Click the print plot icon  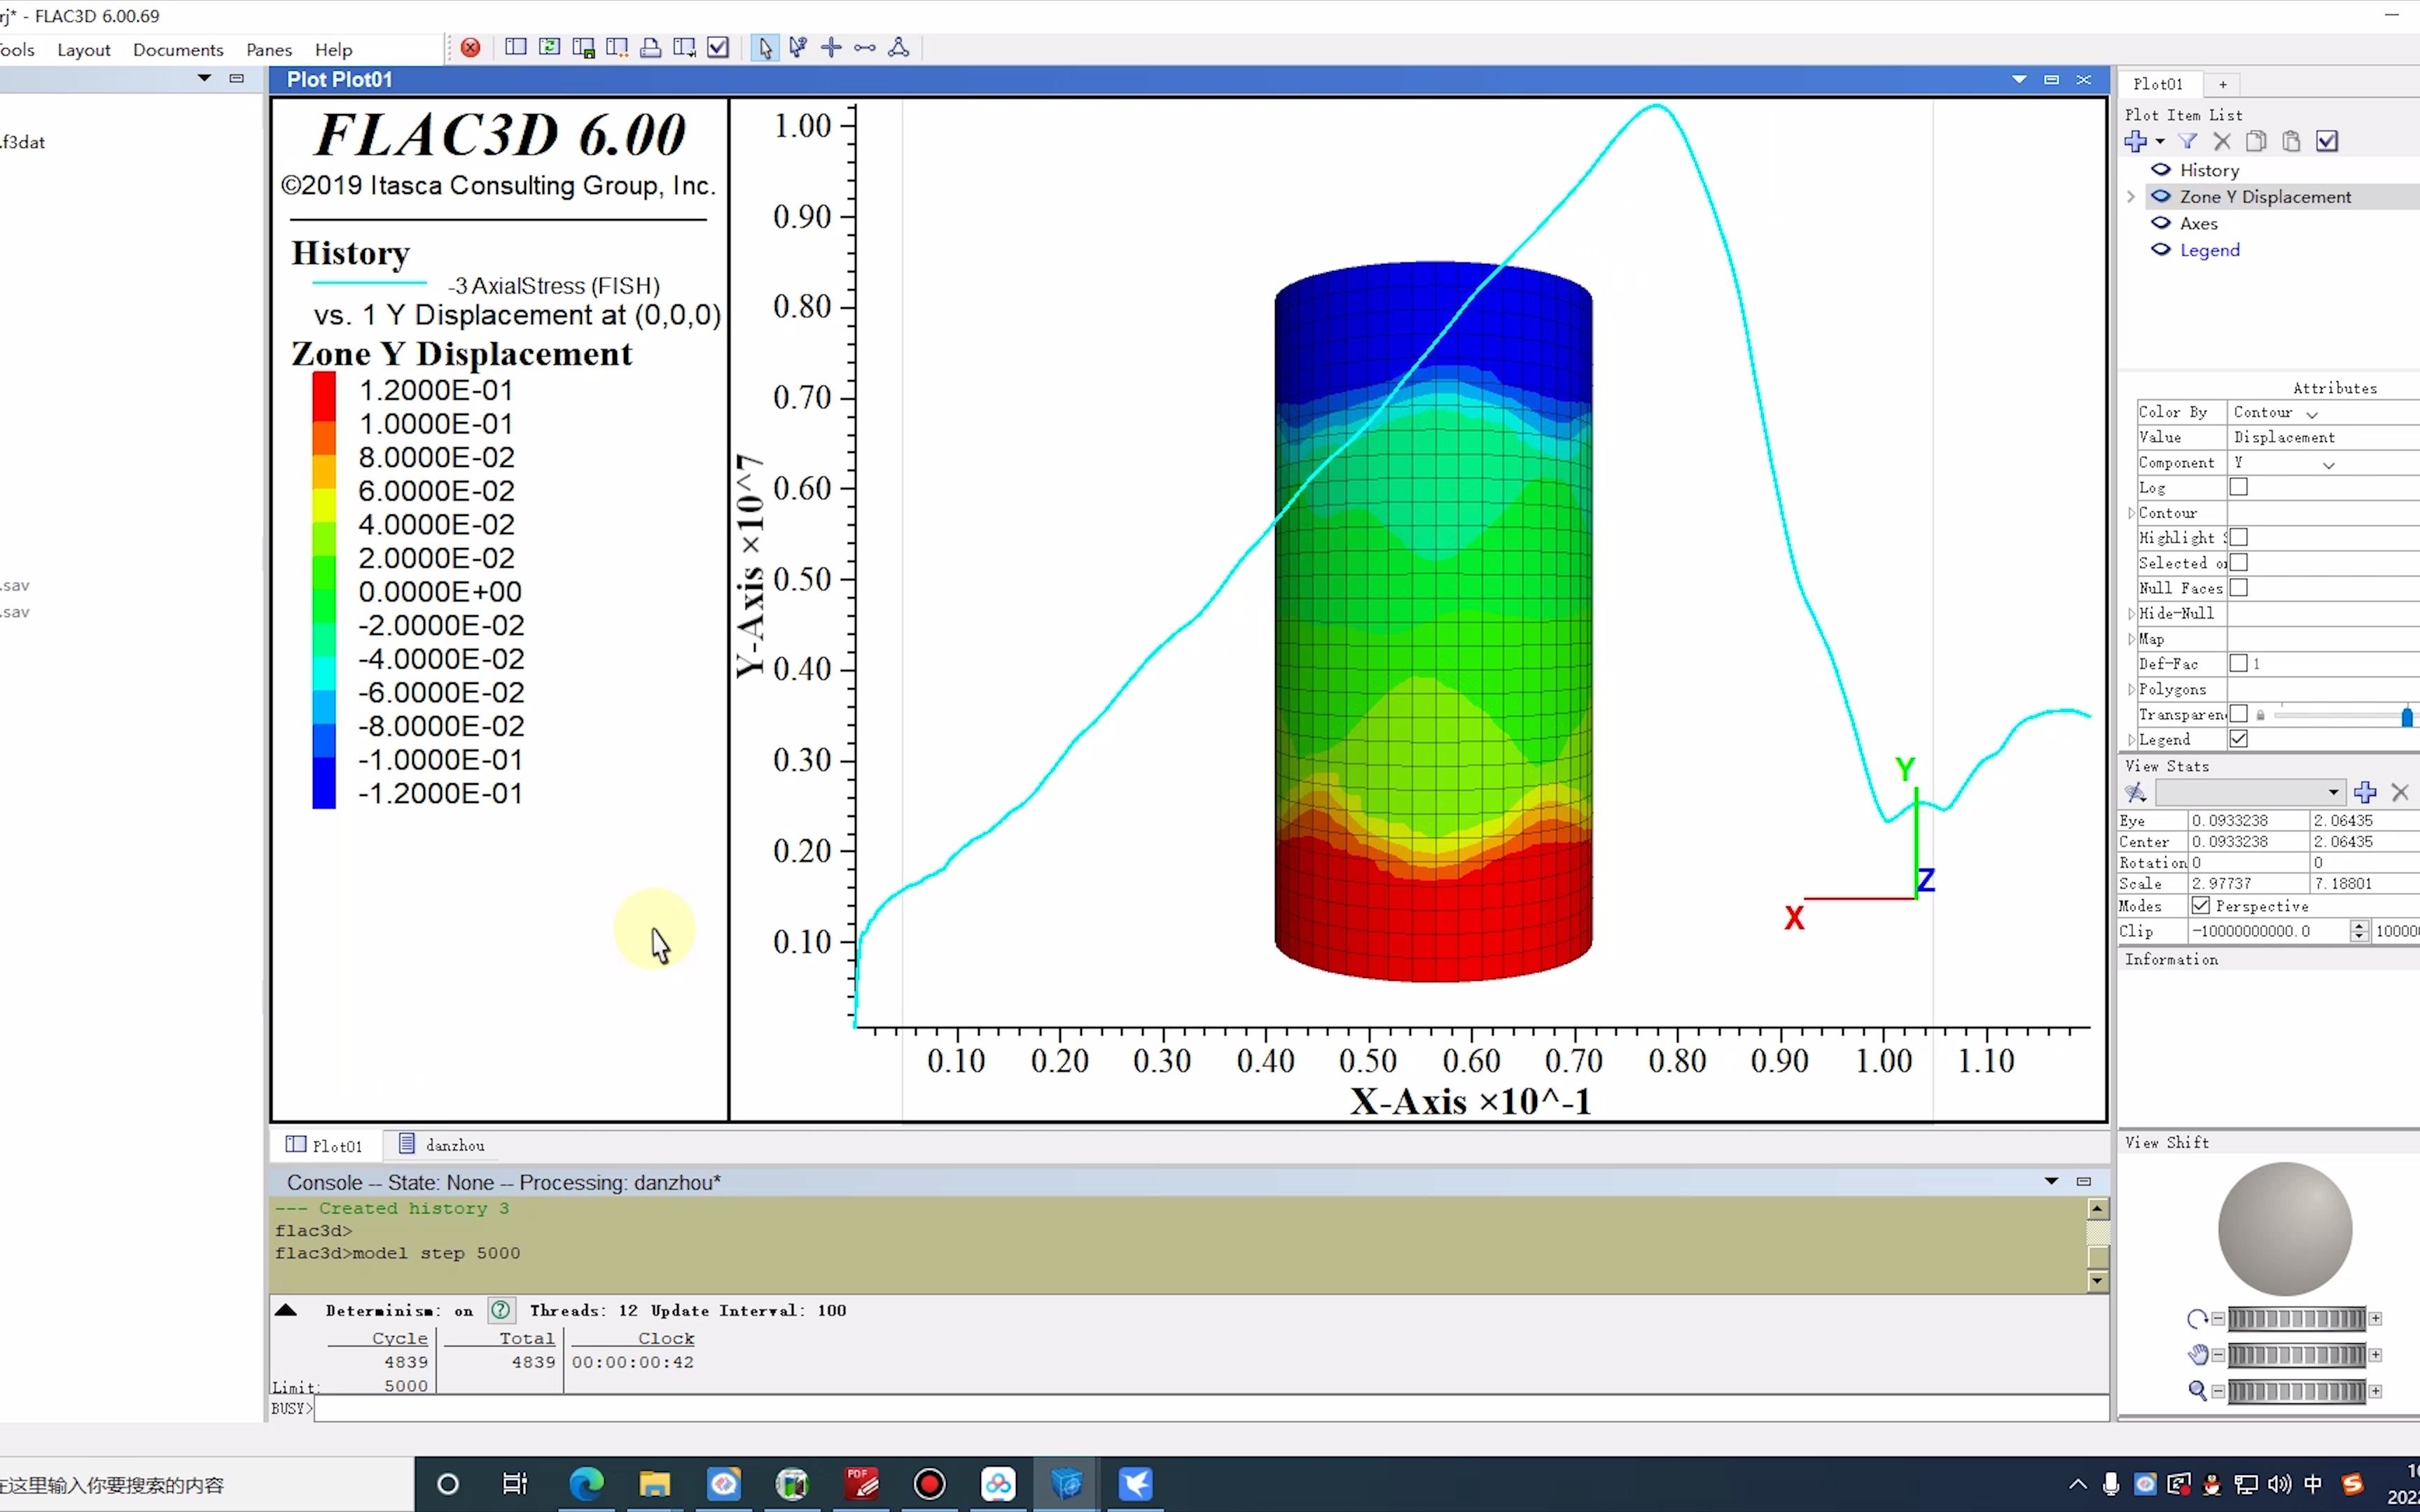(x=650, y=48)
